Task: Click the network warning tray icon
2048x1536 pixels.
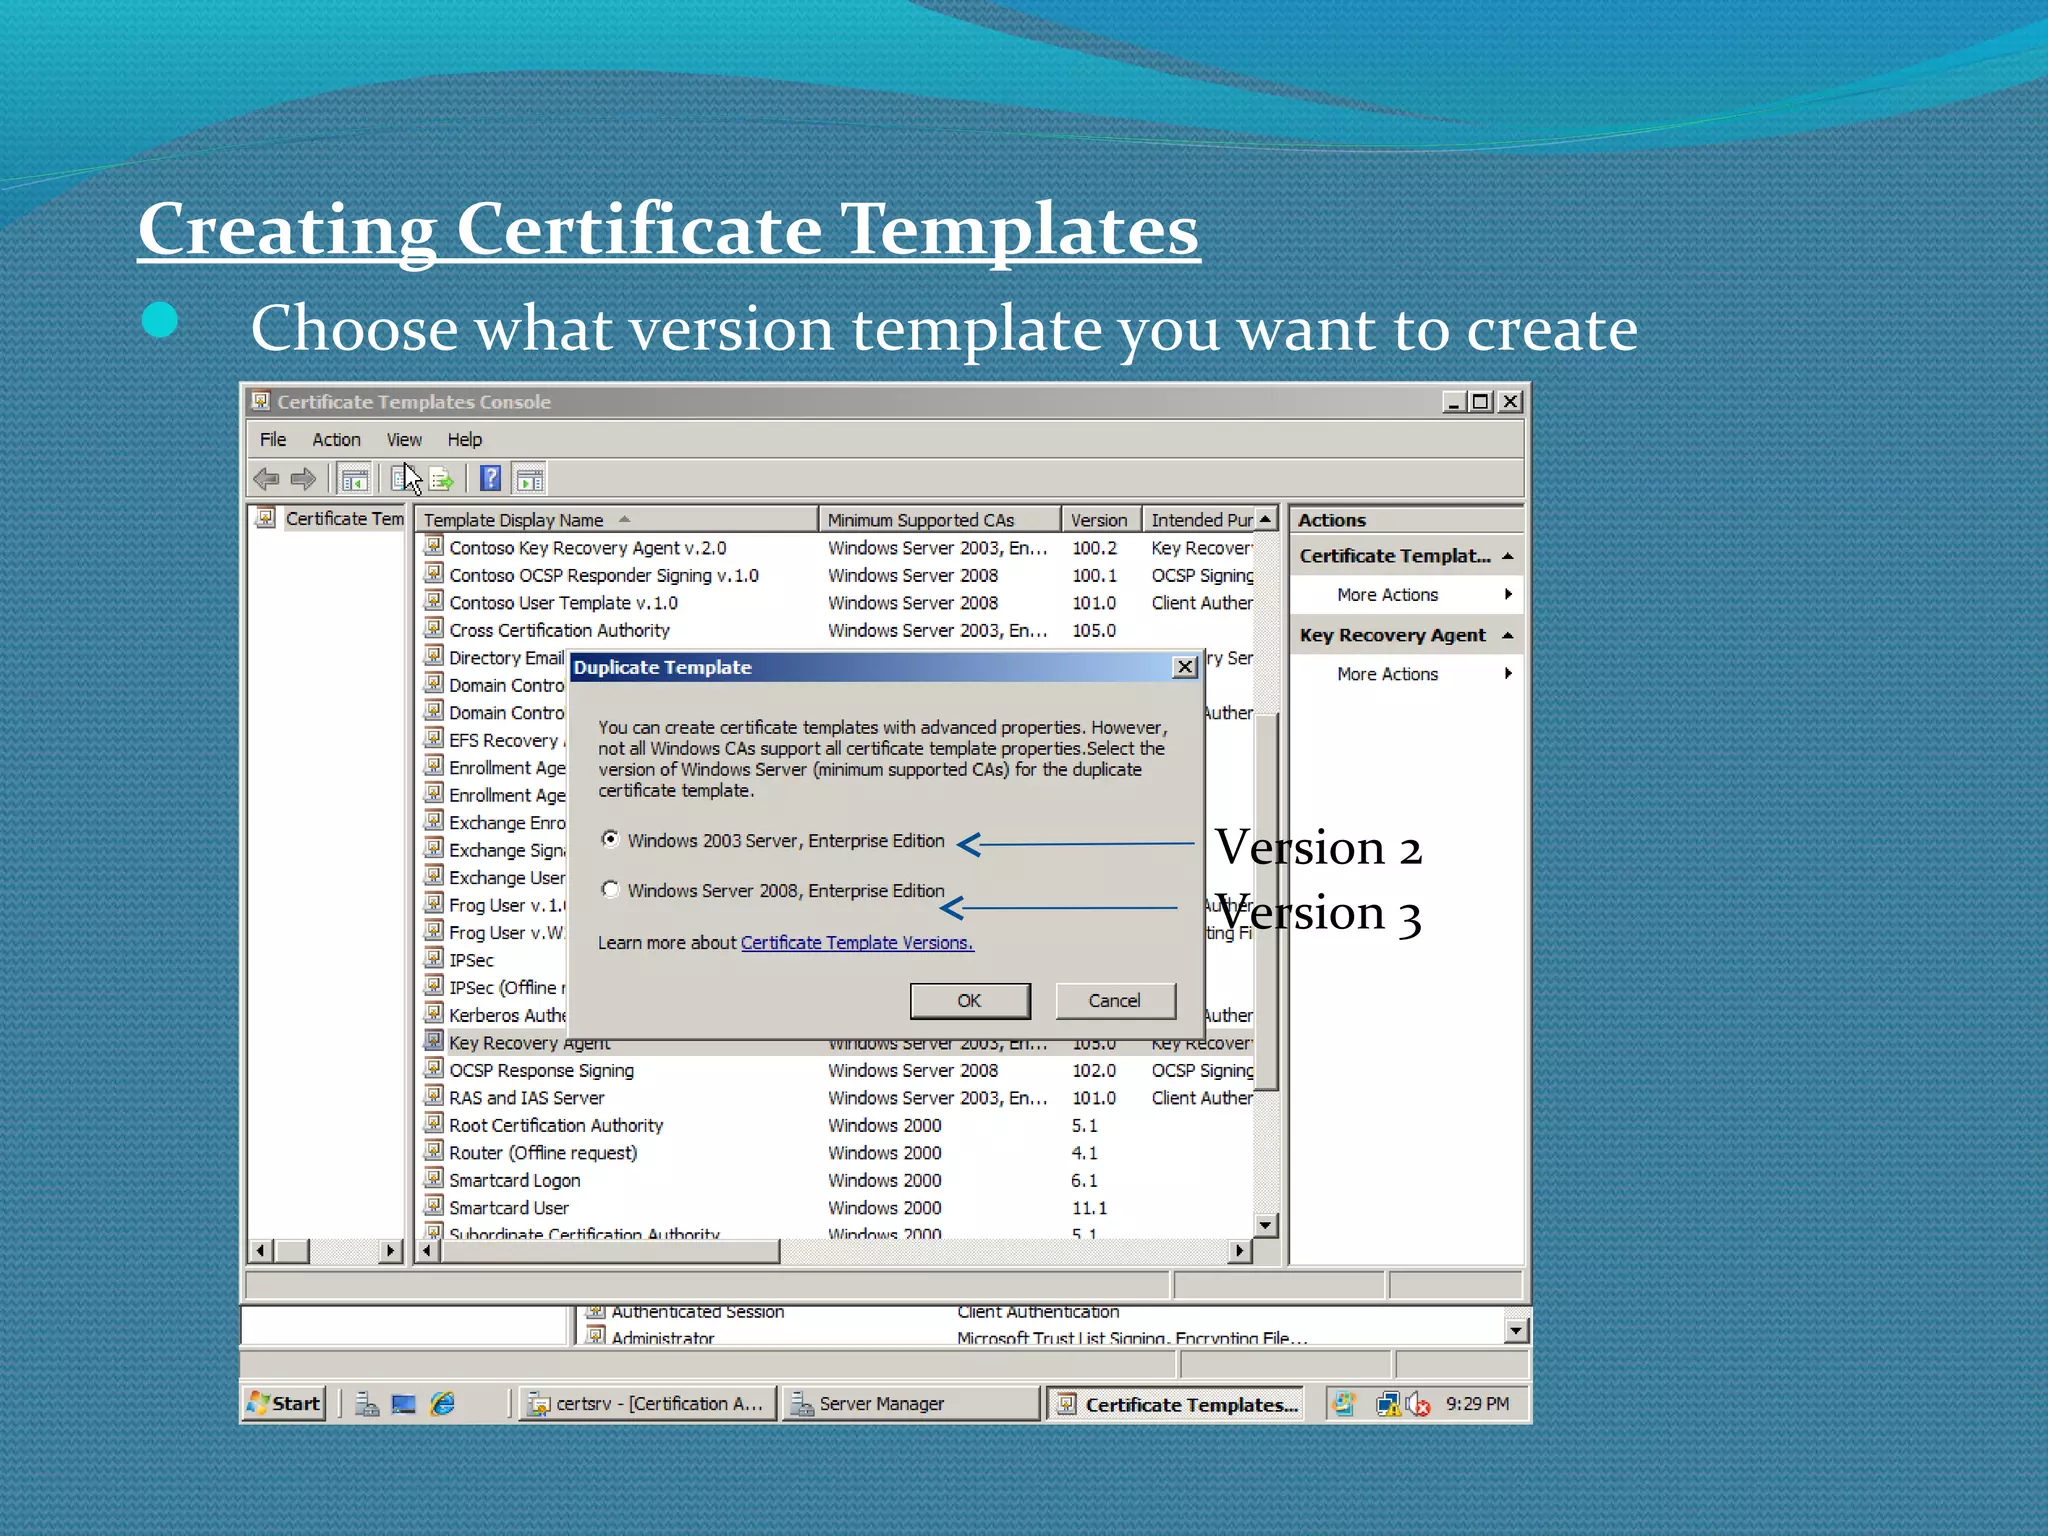Action: (1388, 1405)
